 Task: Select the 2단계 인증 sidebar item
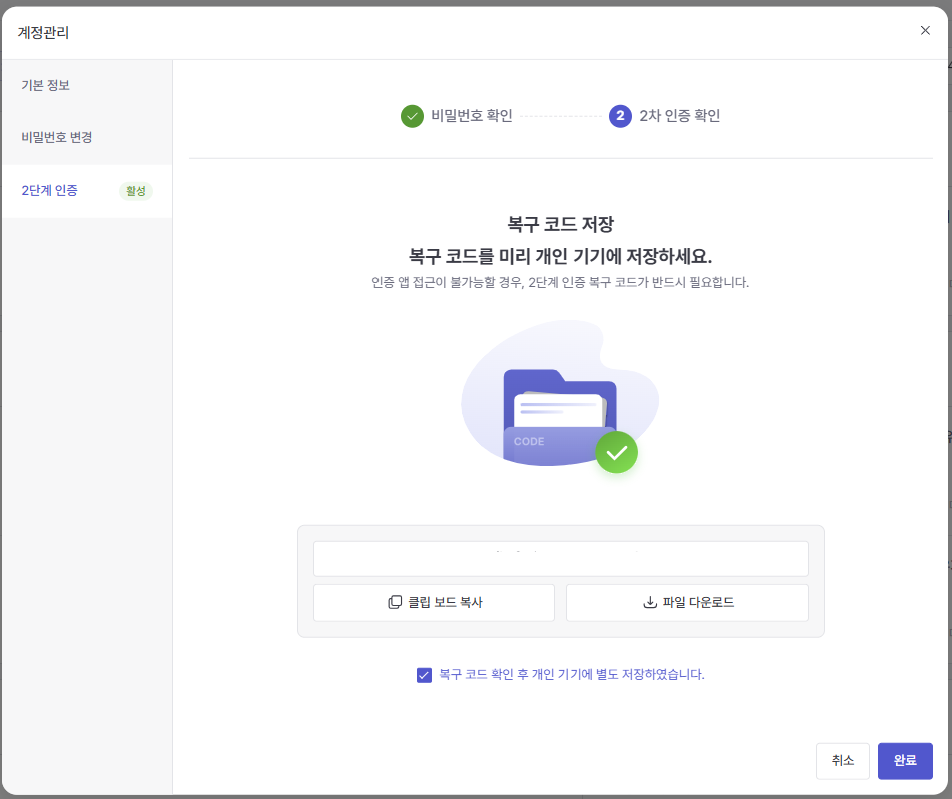(50, 191)
